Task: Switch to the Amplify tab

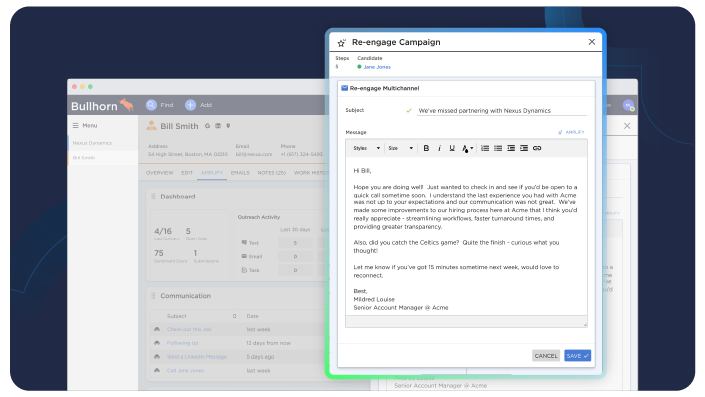Action: click(212, 173)
